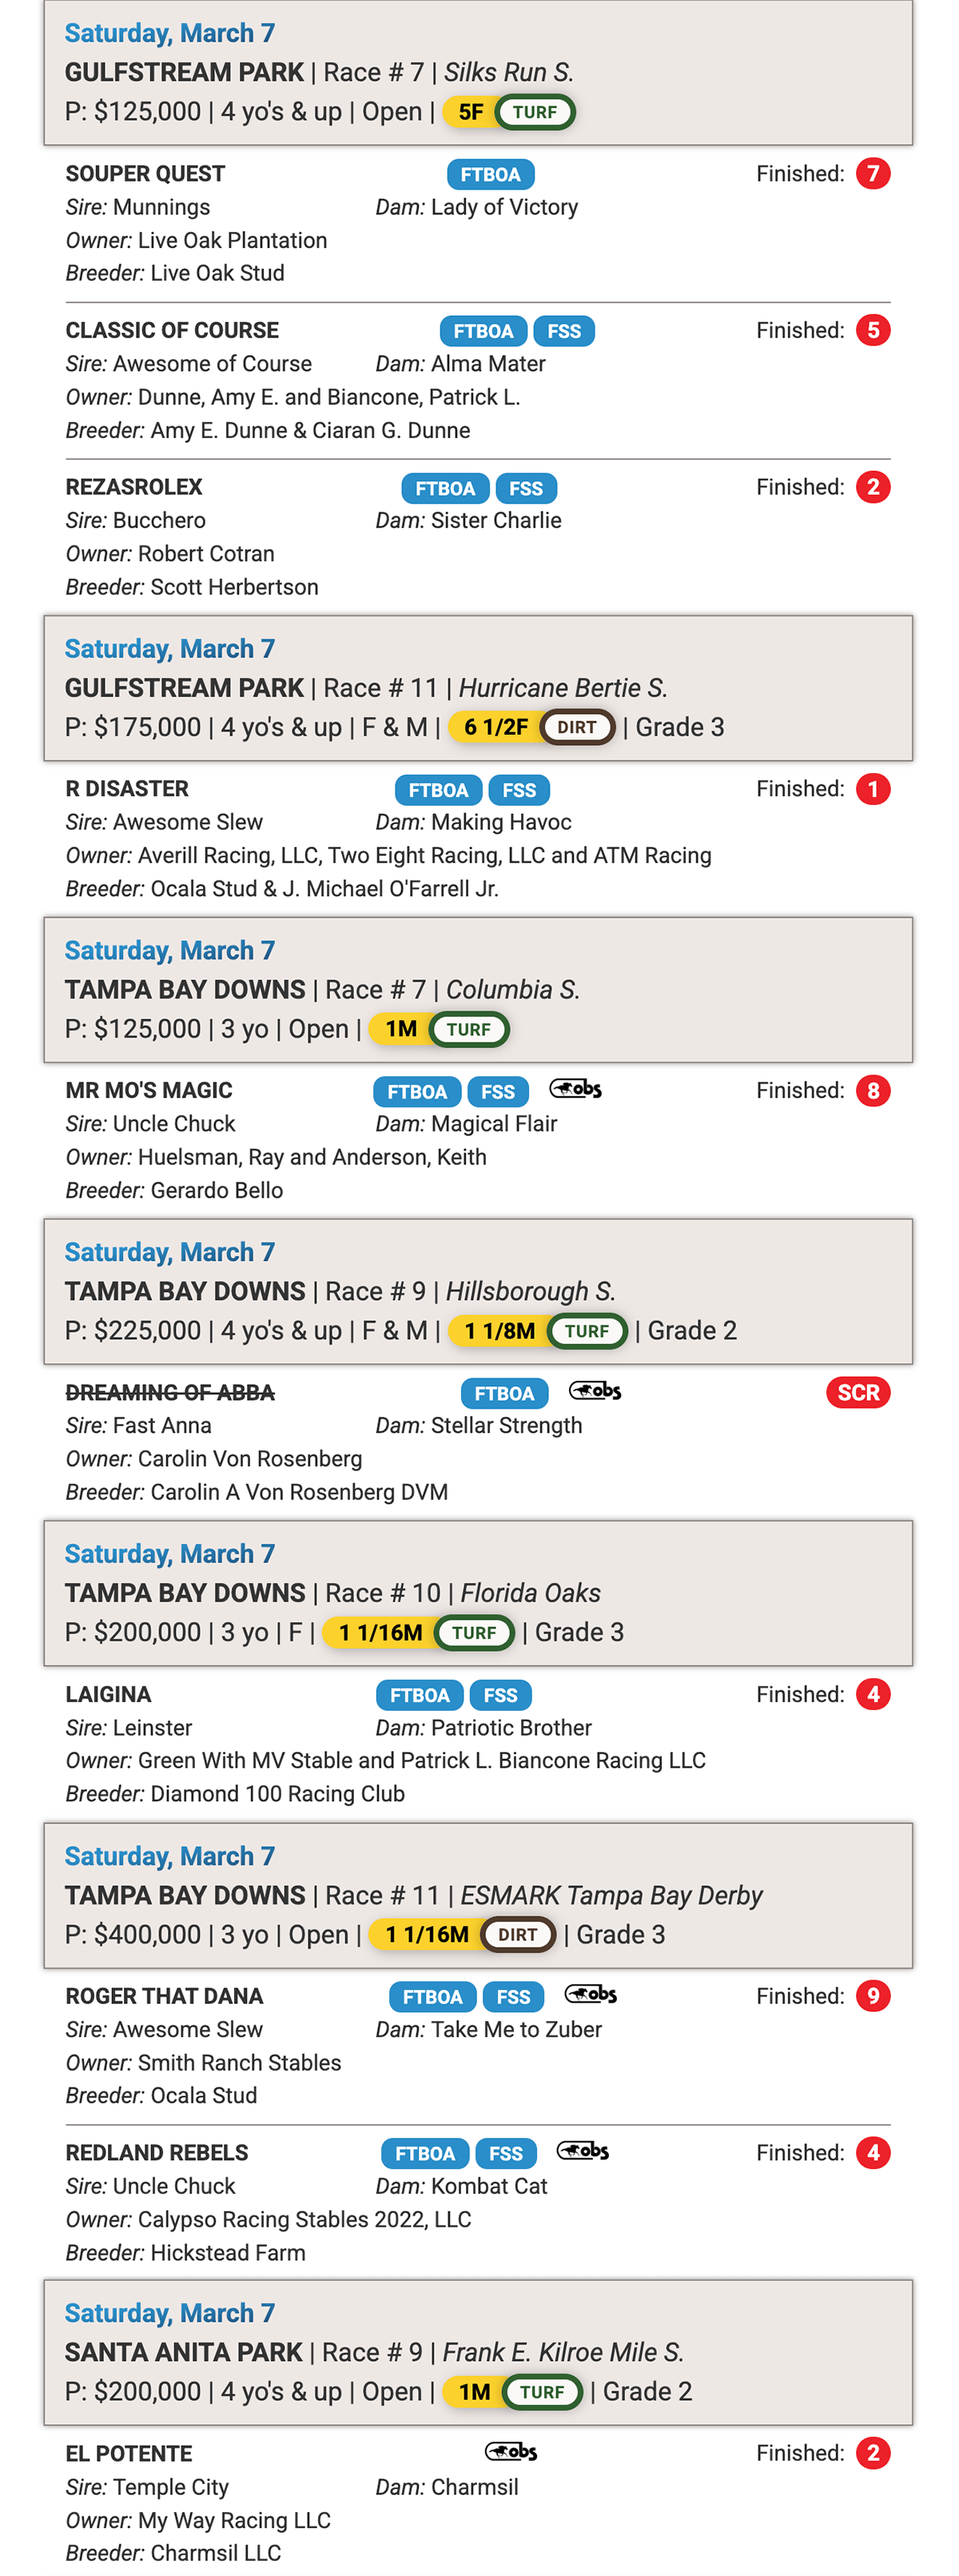Open the ESMARK Tampa Bay Derby race title
Screen dimensions: 959x2576
click(611, 1896)
